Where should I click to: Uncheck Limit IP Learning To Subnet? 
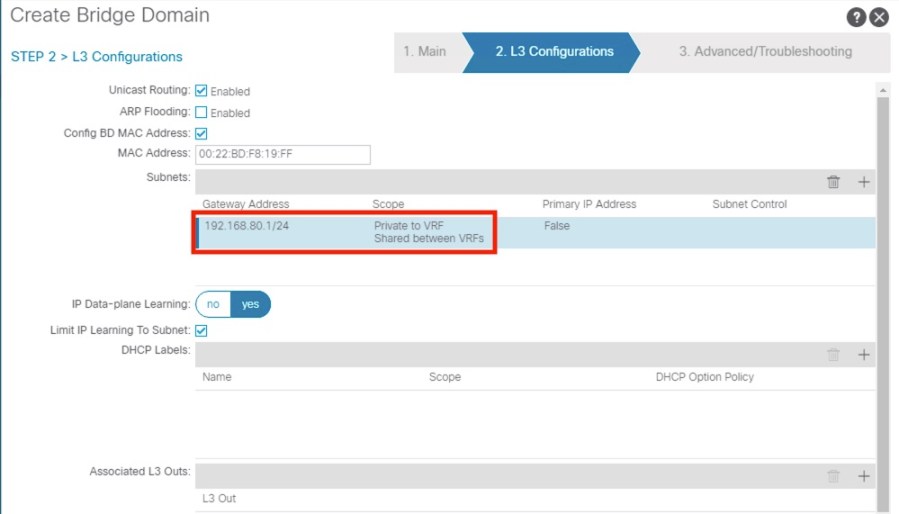pyautogui.click(x=201, y=330)
